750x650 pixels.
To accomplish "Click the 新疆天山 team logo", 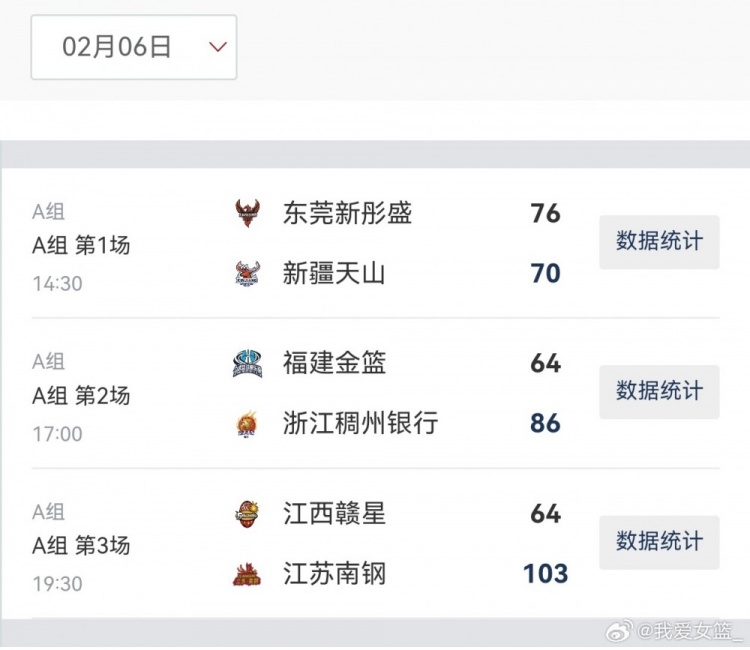I will tap(247, 273).
